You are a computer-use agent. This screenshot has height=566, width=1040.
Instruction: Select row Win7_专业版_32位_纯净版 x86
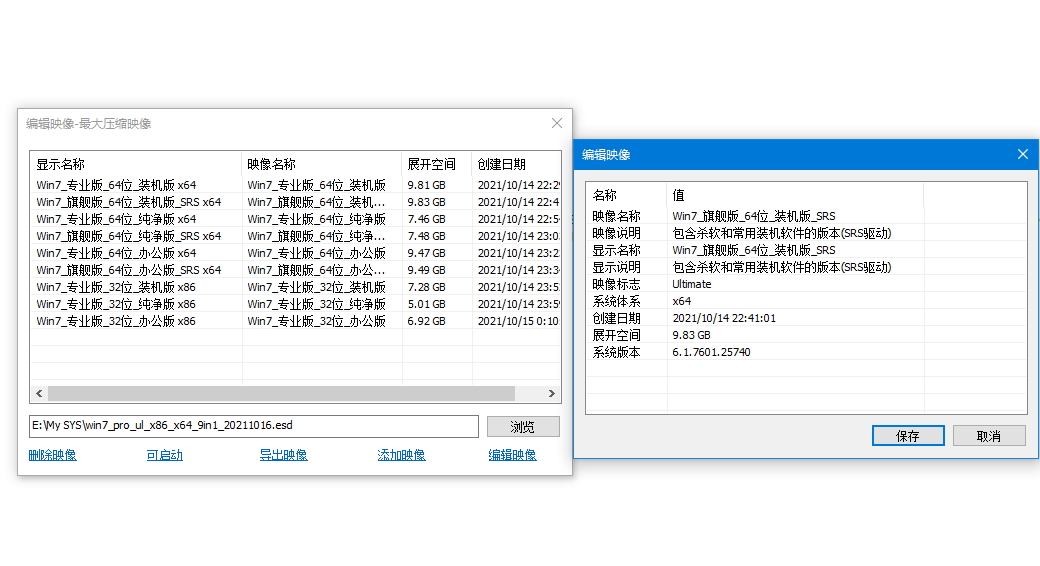(295, 304)
